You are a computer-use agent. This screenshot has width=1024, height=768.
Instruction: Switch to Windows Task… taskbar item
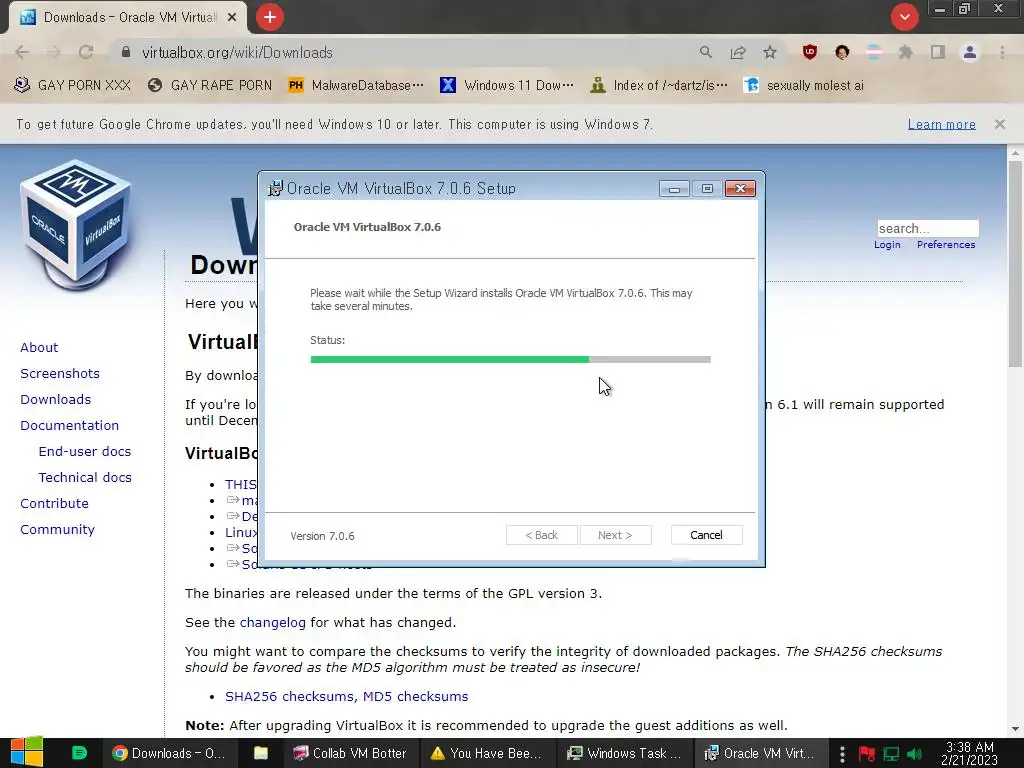pos(624,753)
